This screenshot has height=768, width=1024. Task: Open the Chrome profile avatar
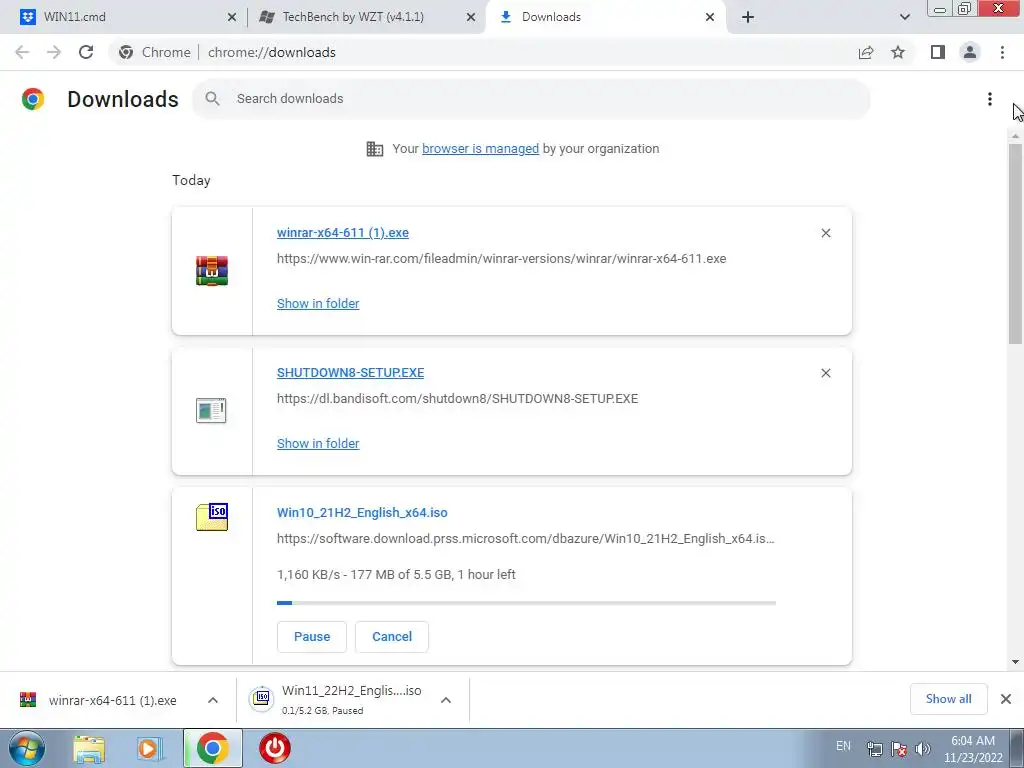[x=970, y=52]
